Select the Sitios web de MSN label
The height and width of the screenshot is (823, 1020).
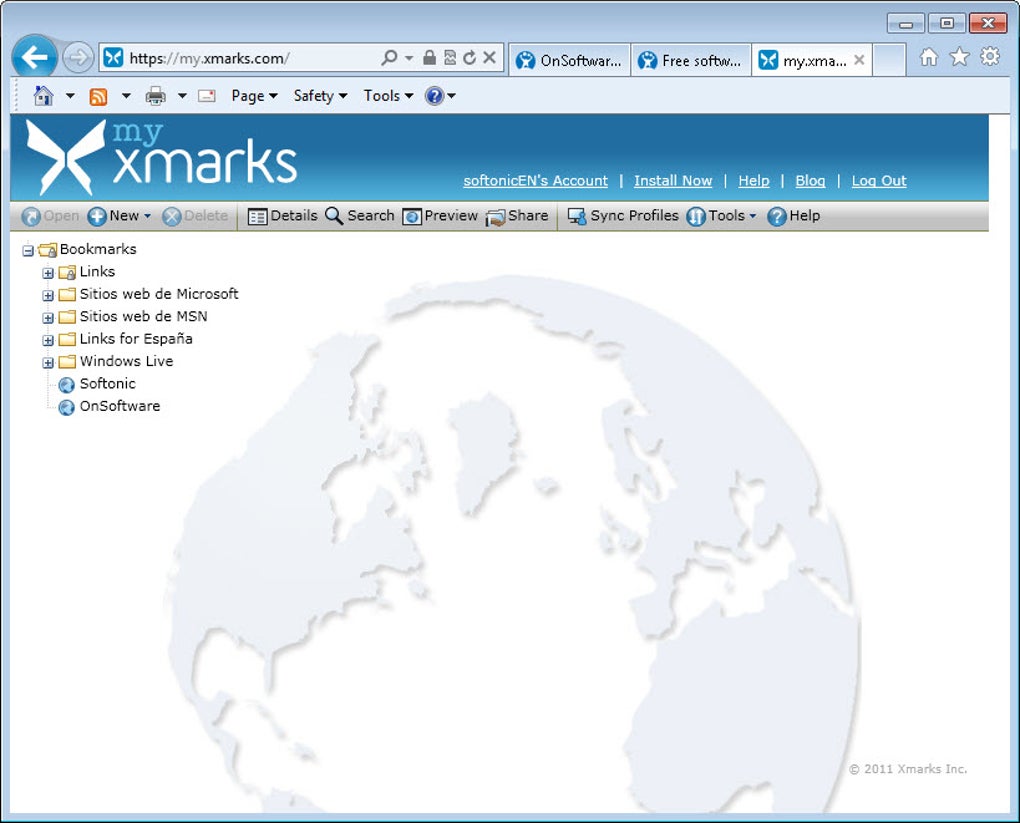pyautogui.click(x=143, y=316)
